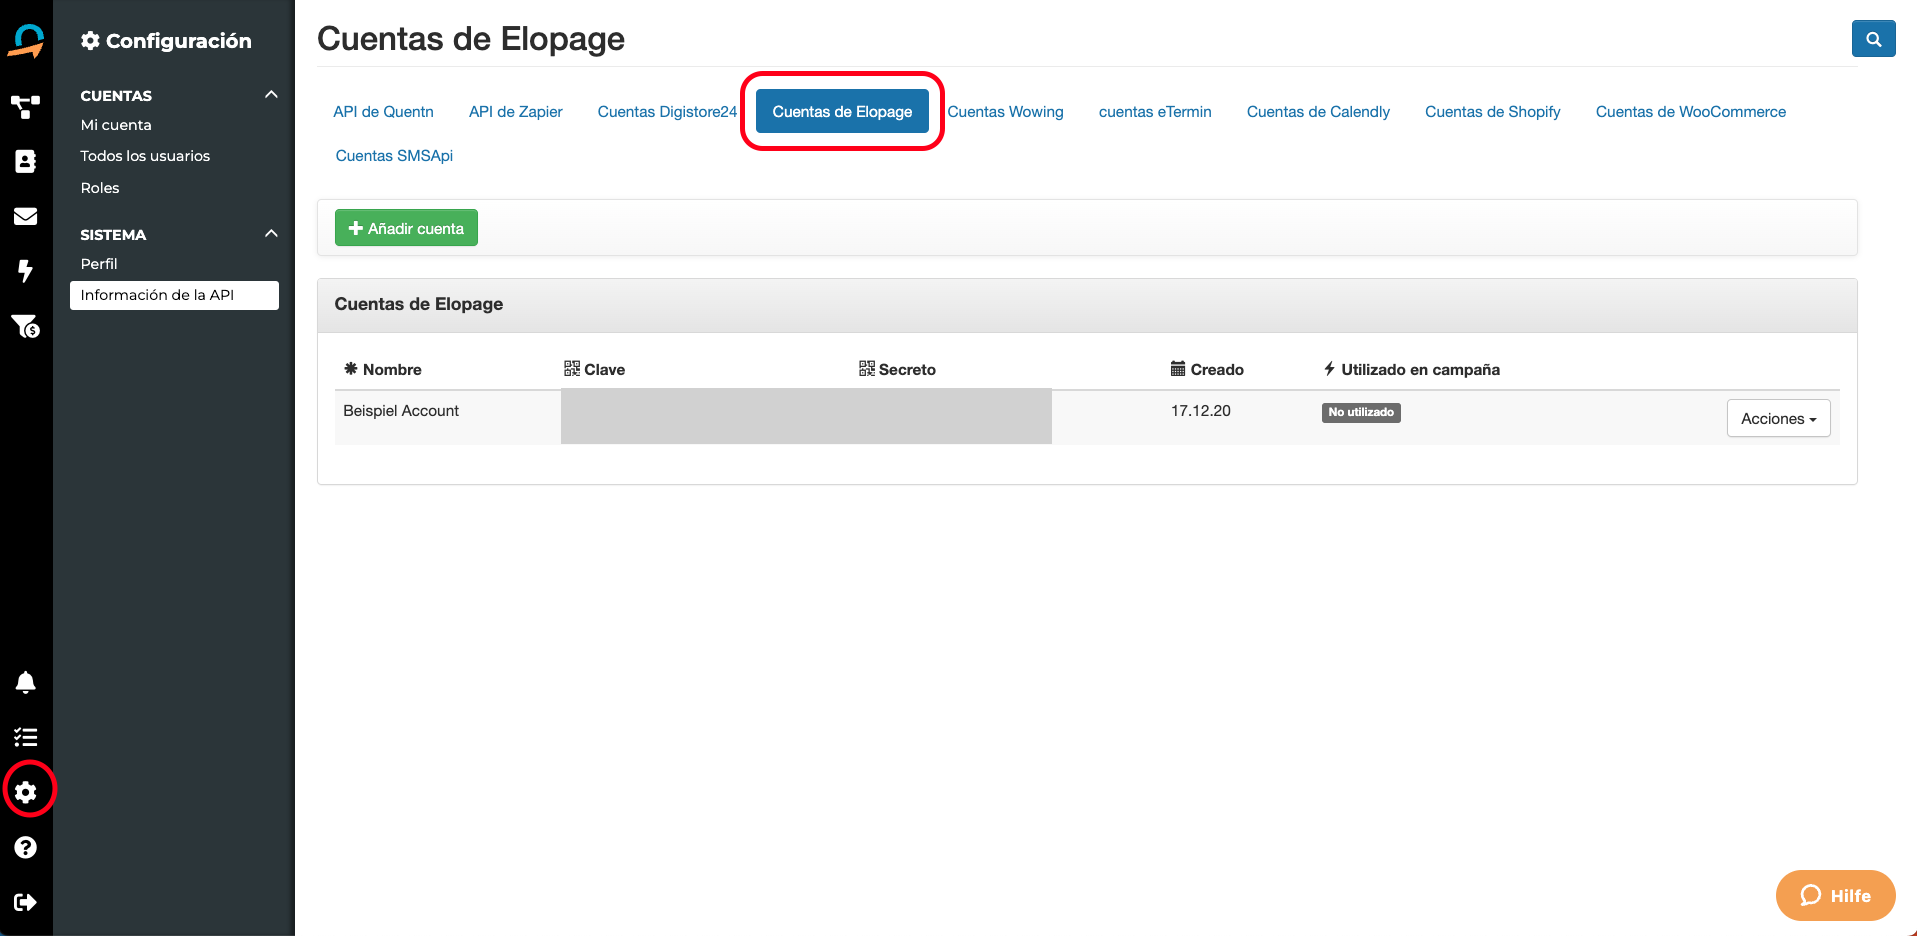1917x936 pixels.
Task: Switch to the Cuentas Wowing tab
Action: [1005, 111]
